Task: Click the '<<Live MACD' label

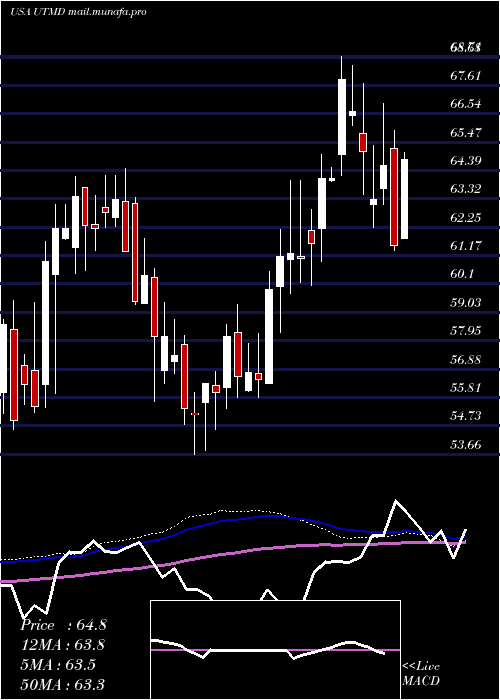Action: [x=421, y=674]
